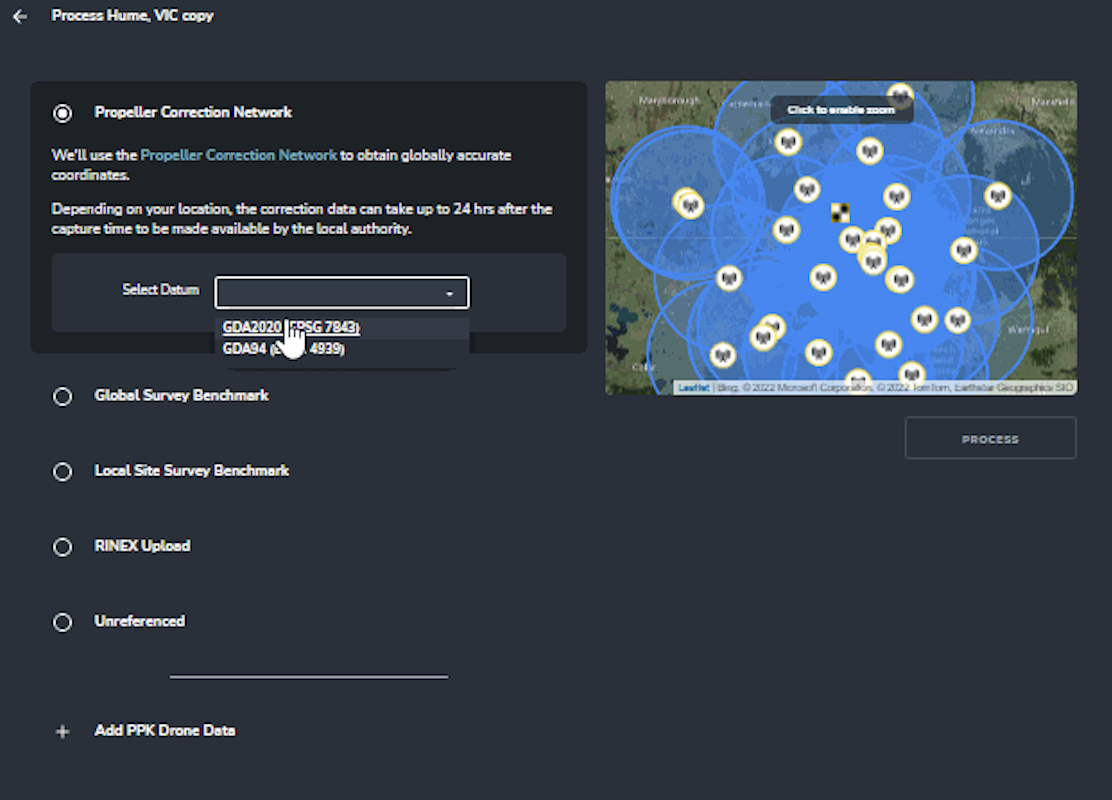The width and height of the screenshot is (1112, 800).
Task: Choose GDA2020 (EPSG 7843) from the datum list
Action: pos(291,326)
